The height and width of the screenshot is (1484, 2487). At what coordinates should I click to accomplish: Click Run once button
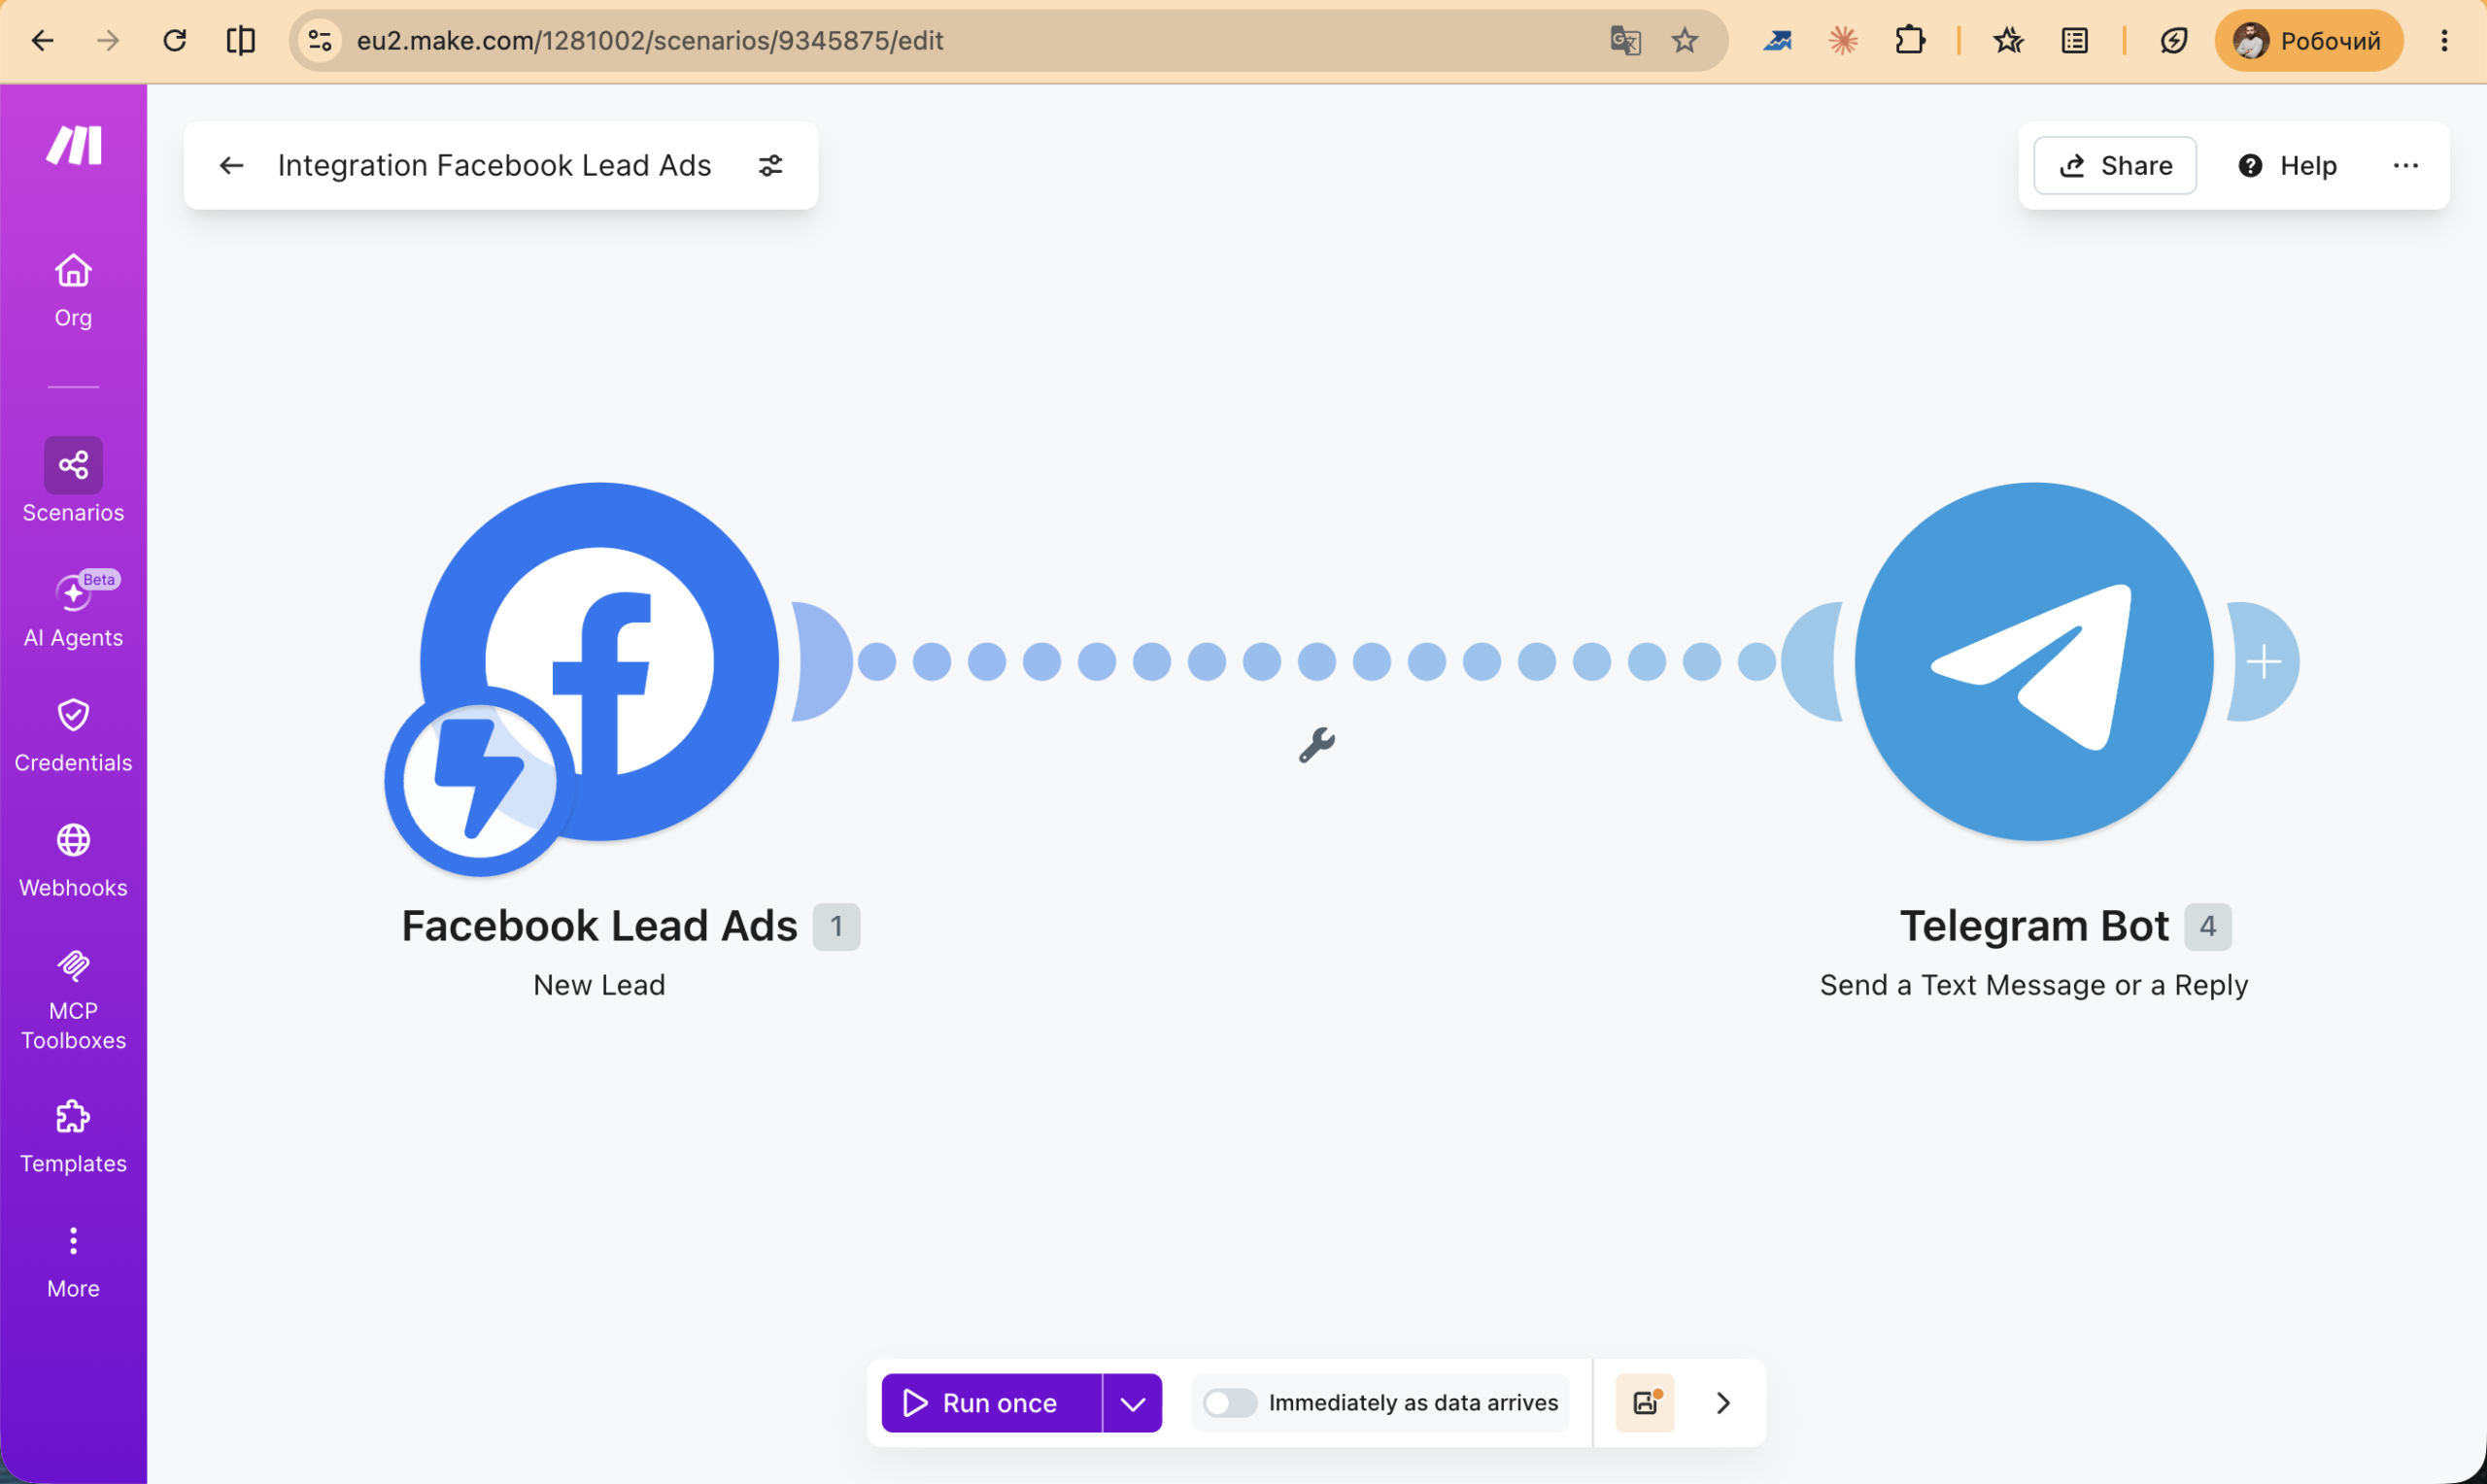(991, 1402)
